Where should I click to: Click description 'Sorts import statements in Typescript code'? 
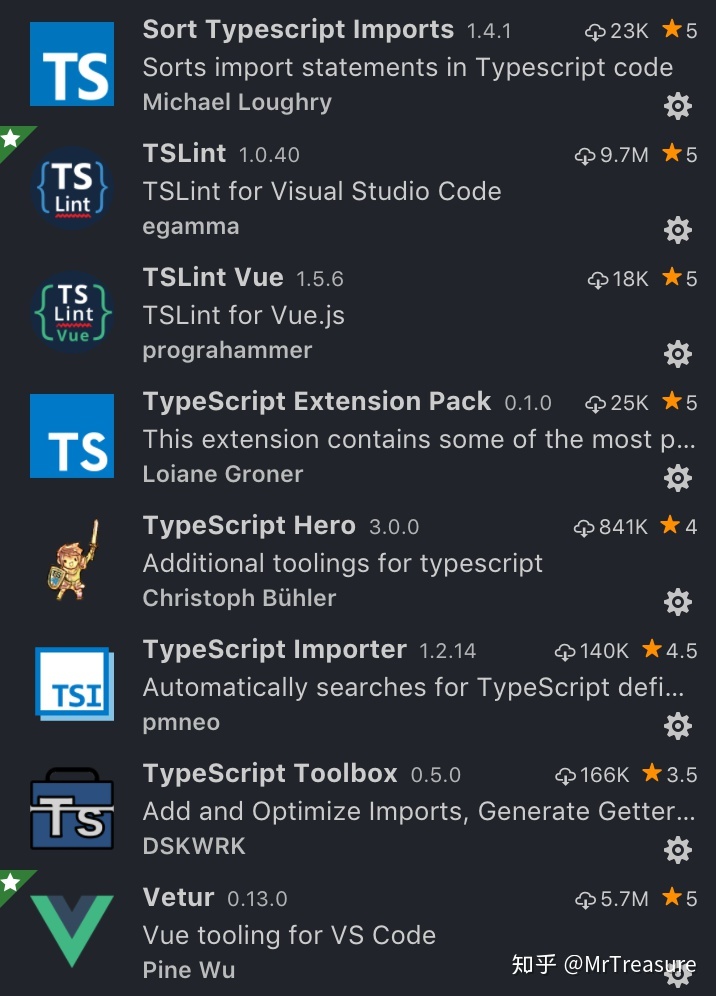coord(408,67)
